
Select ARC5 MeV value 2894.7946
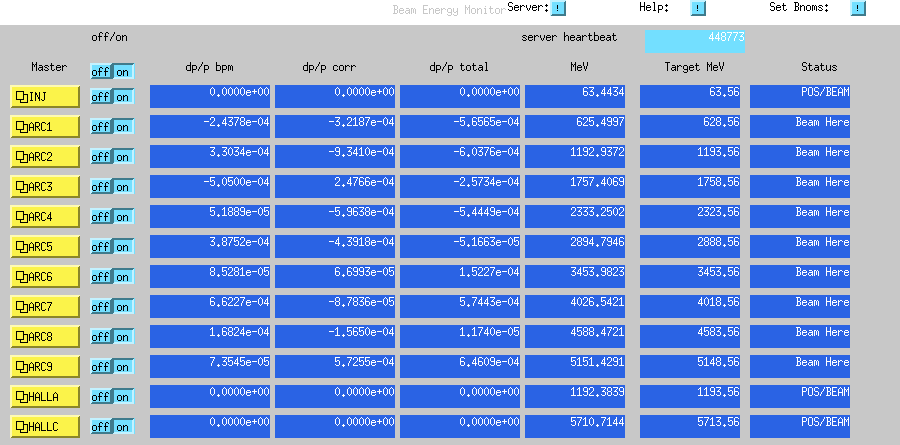[x=575, y=246]
